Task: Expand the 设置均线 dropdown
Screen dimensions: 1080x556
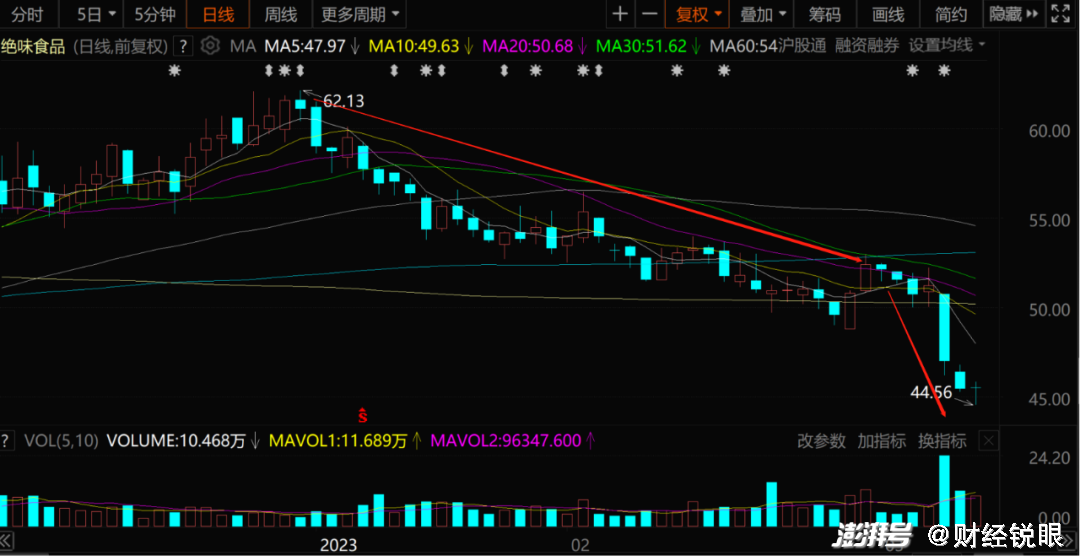Action: [946, 46]
